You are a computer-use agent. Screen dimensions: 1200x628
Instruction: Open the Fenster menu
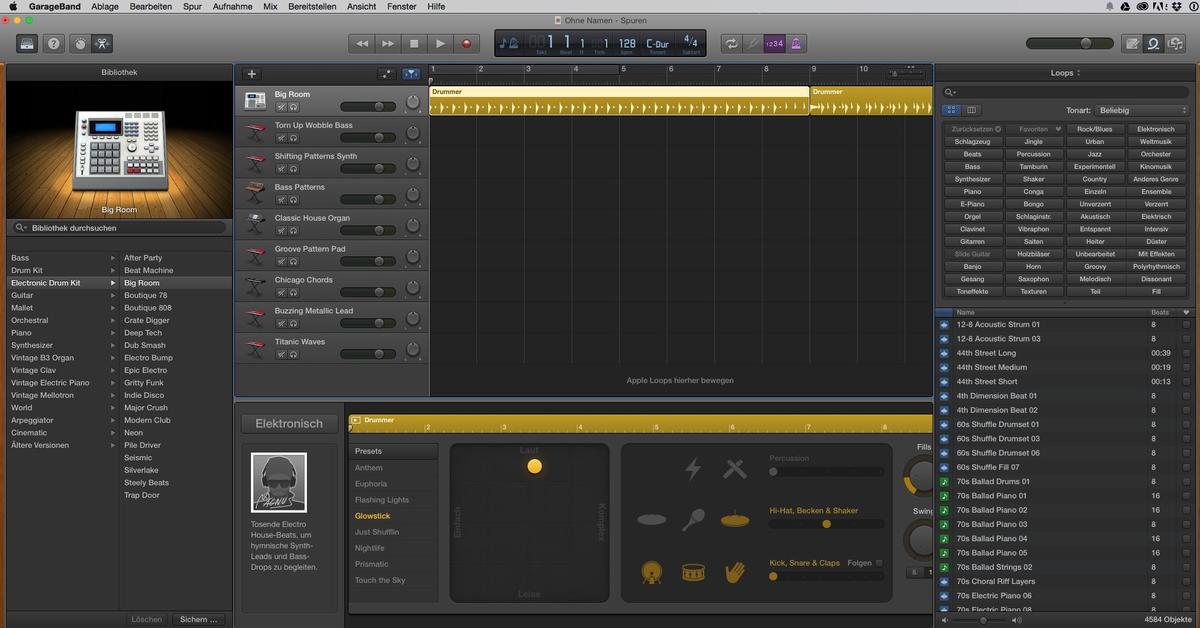402,6
